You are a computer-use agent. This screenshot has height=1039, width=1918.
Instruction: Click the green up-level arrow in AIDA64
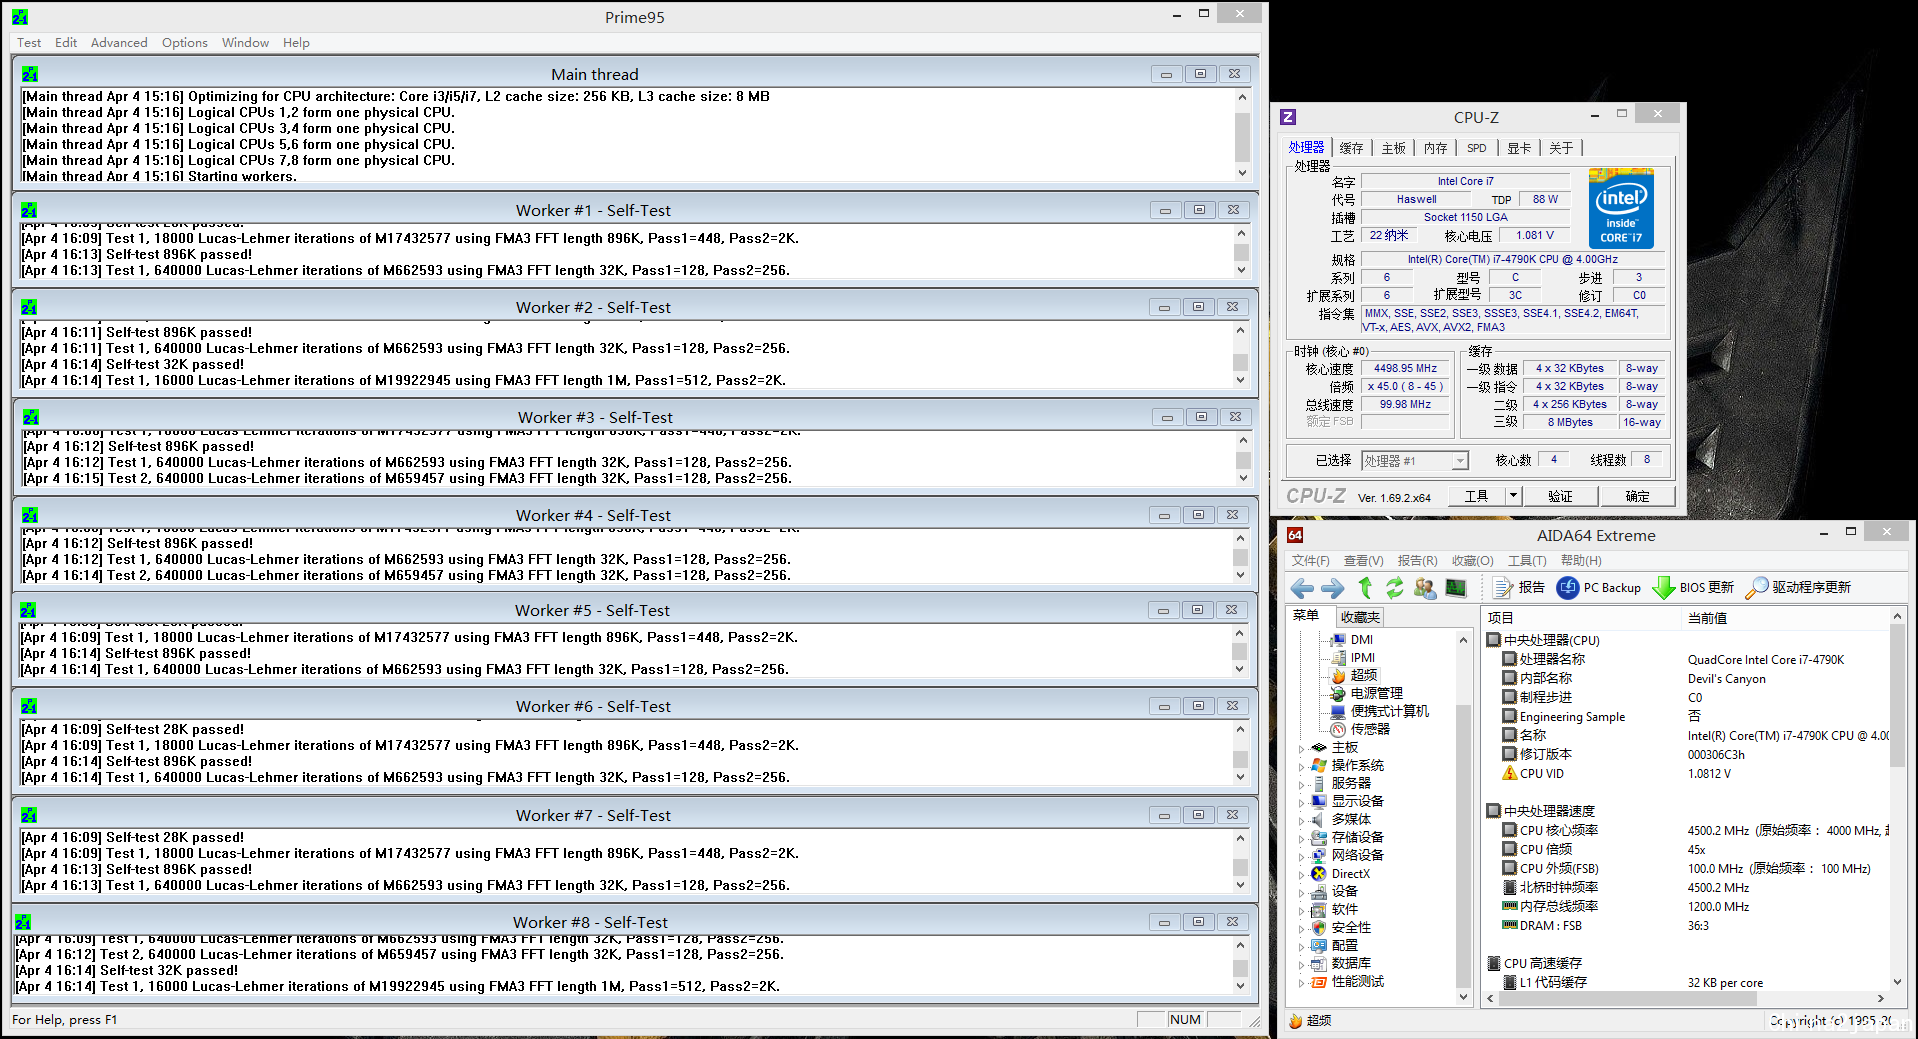tap(1365, 588)
